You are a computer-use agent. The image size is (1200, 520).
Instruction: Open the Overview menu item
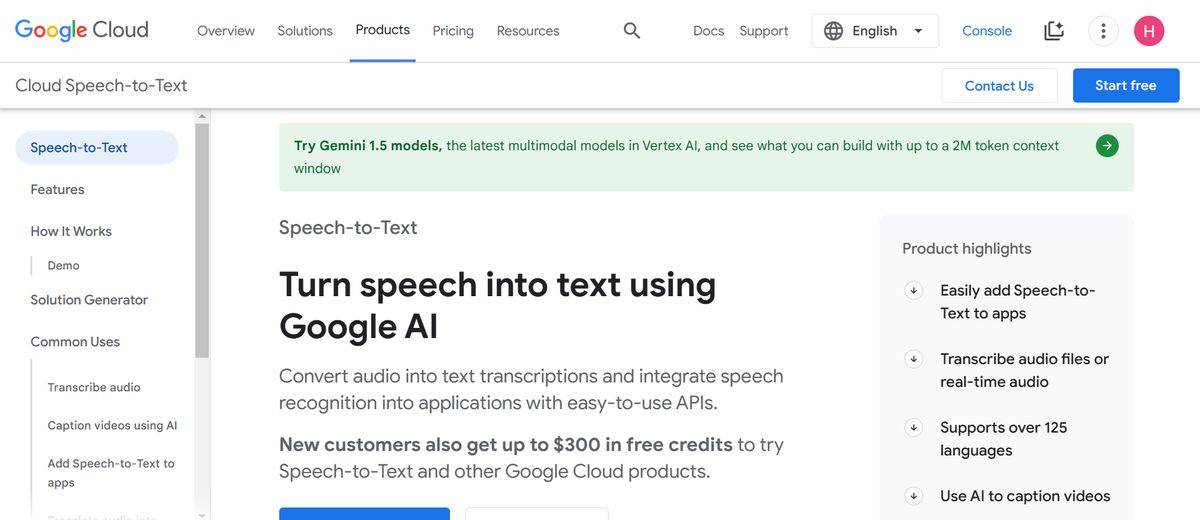pyautogui.click(x=226, y=31)
